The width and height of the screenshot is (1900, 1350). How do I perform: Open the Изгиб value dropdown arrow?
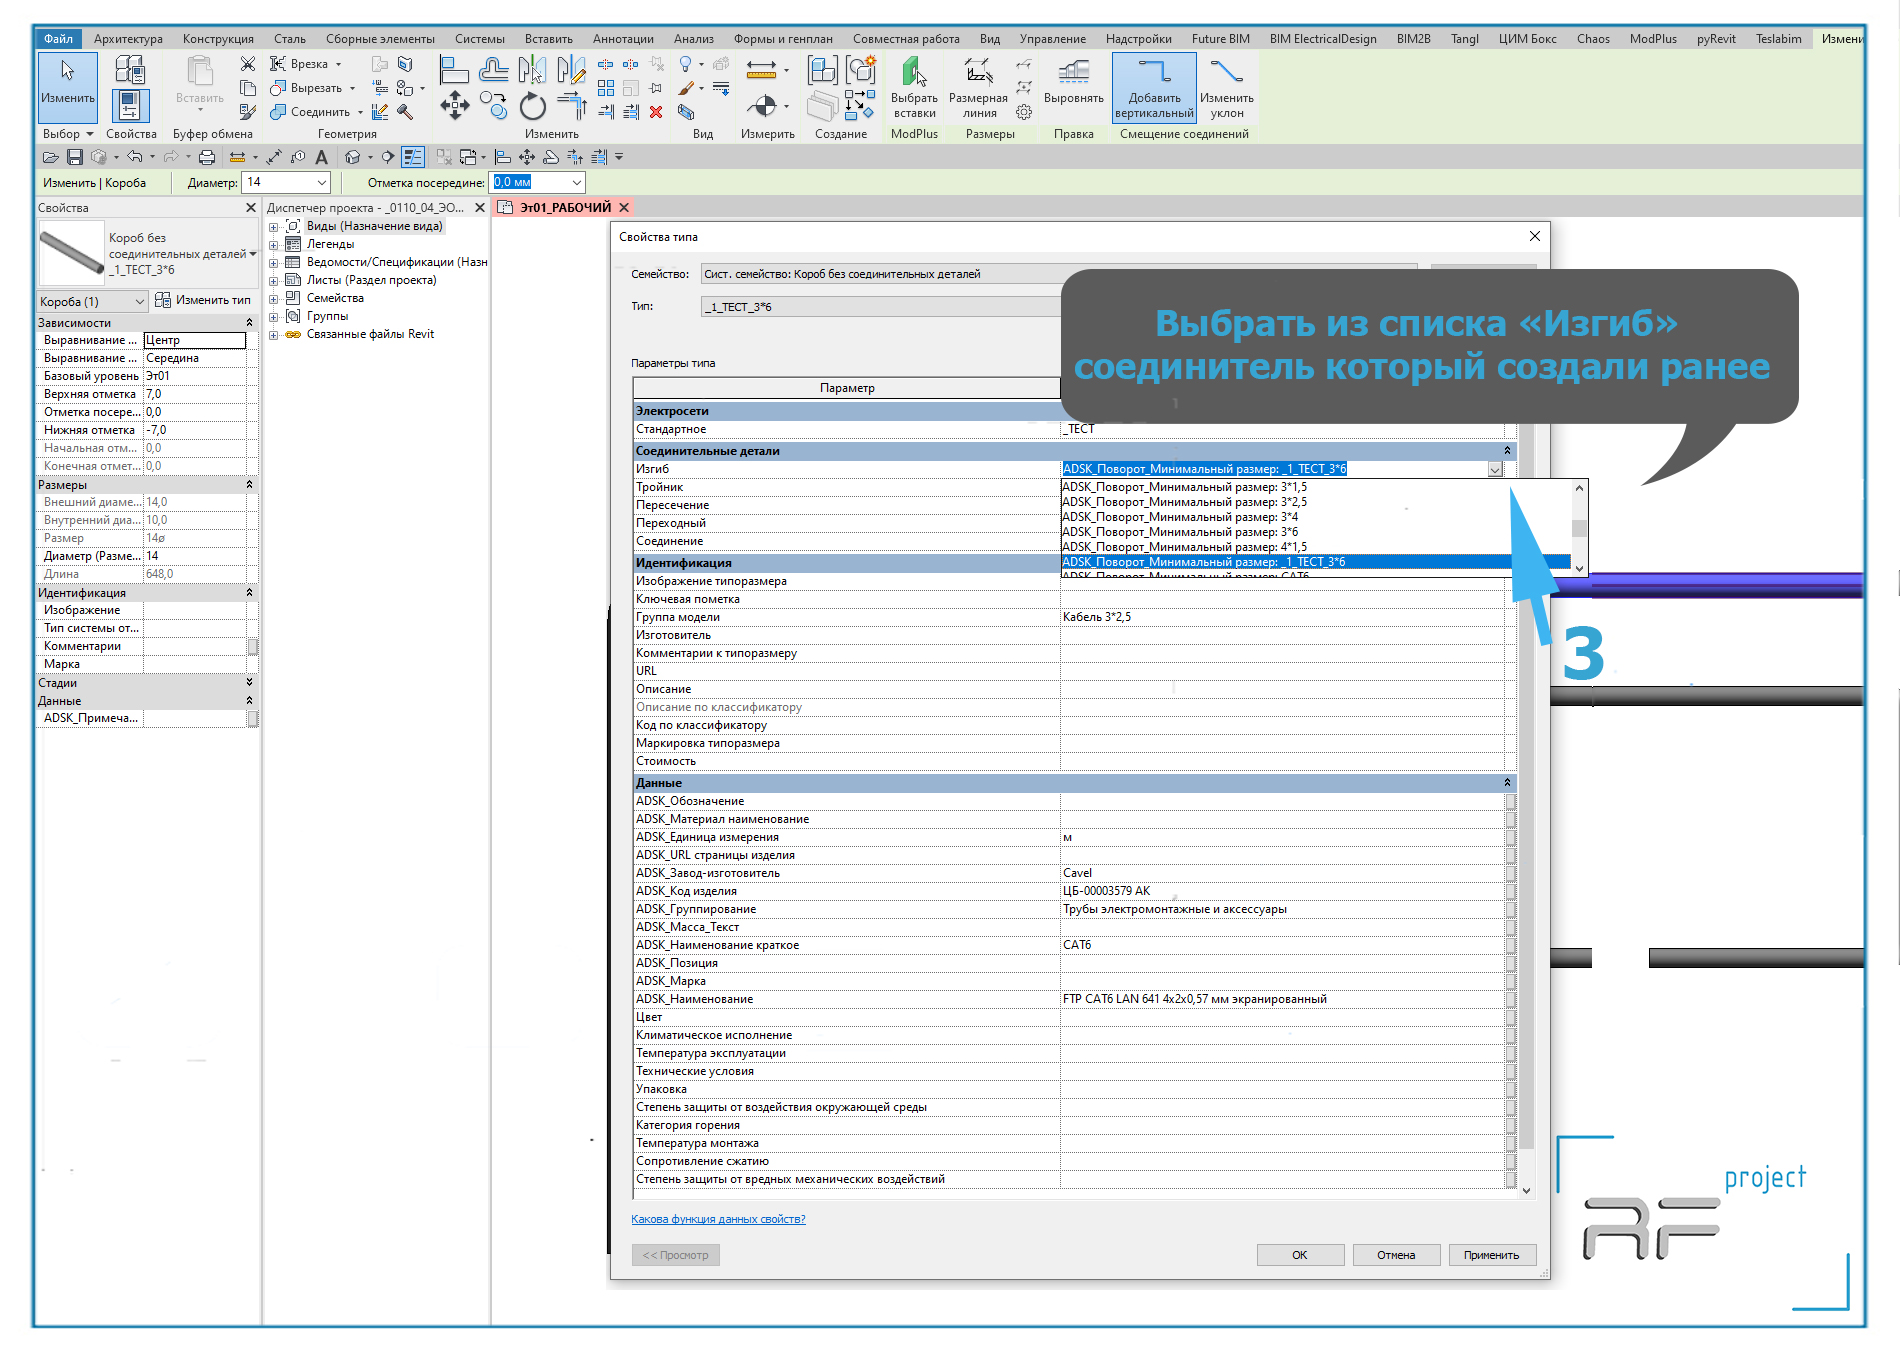coord(1495,469)
